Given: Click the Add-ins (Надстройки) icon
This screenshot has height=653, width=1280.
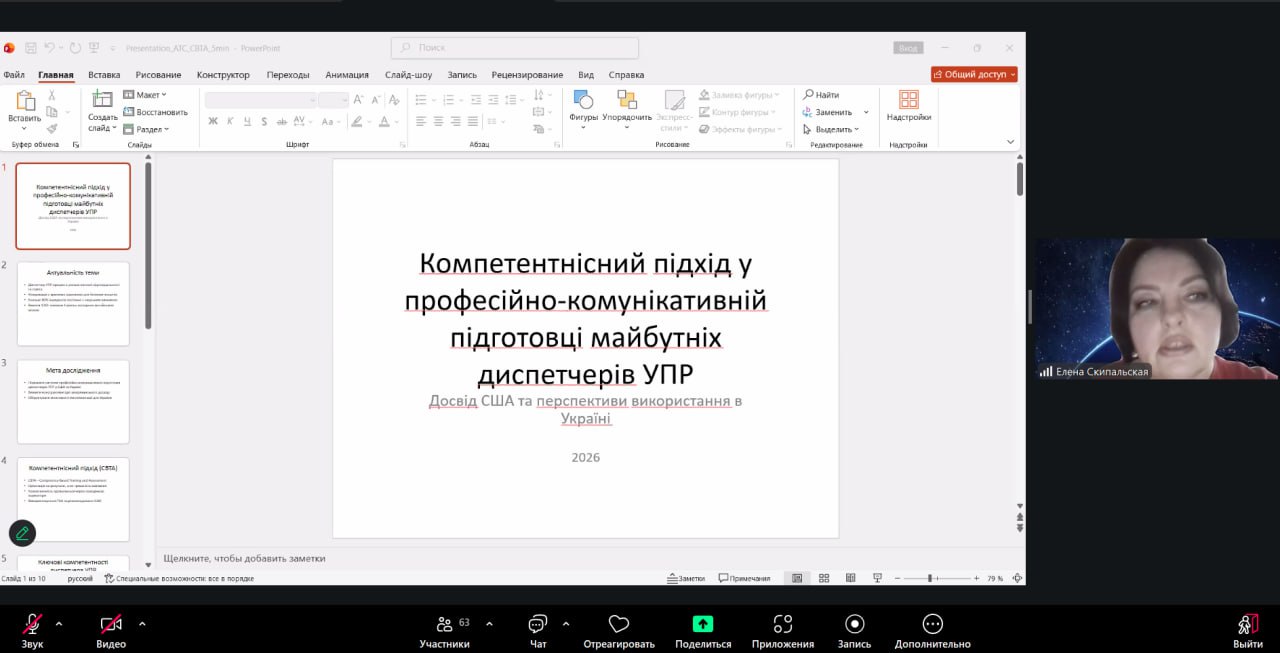Looking at the screenshot, I should tap(908, 100).
